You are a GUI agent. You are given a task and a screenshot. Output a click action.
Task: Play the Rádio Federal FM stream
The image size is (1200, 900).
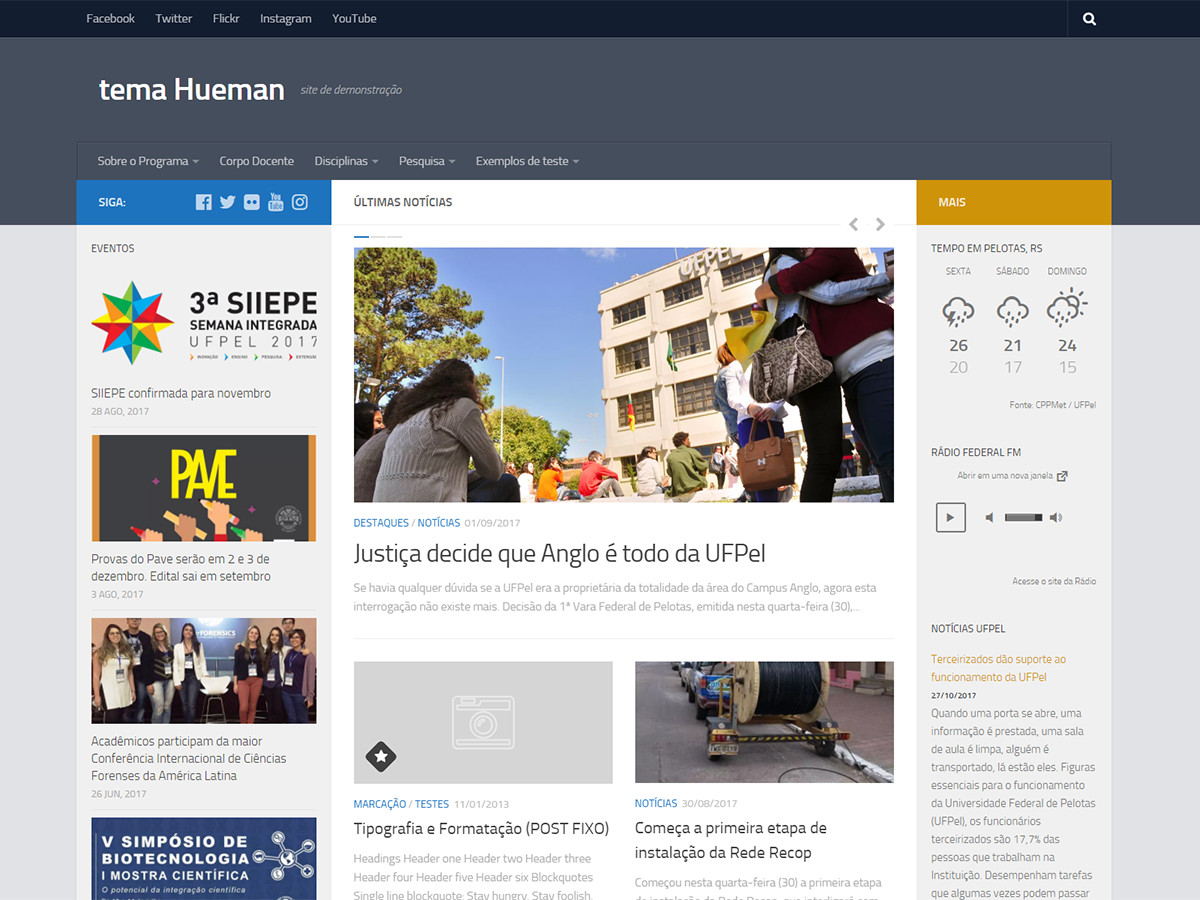click(x=950, y=517)
